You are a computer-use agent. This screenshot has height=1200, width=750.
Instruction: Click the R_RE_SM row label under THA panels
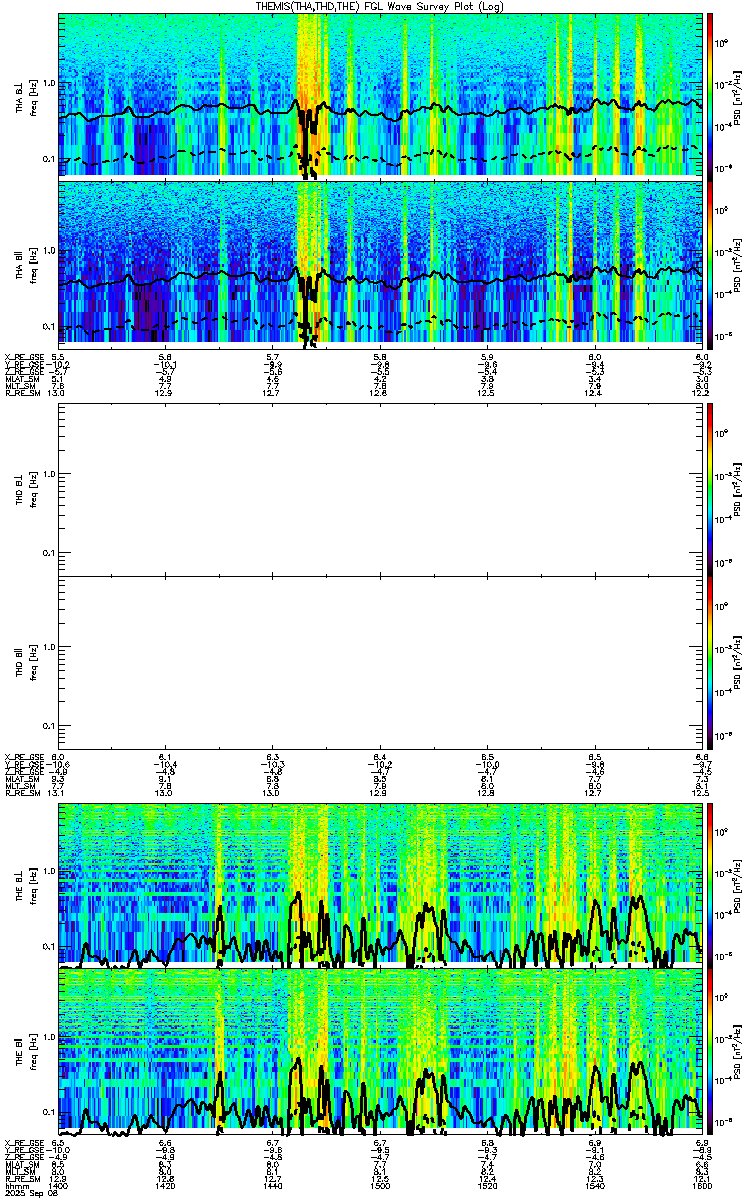(23, 393)
